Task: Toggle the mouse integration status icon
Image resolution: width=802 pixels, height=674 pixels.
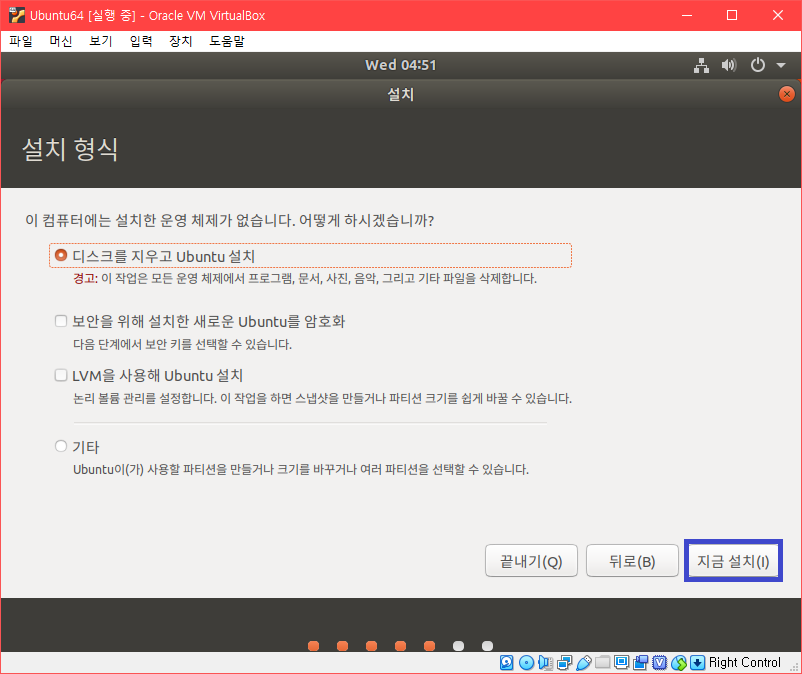Action: click(x=679, y=662)
